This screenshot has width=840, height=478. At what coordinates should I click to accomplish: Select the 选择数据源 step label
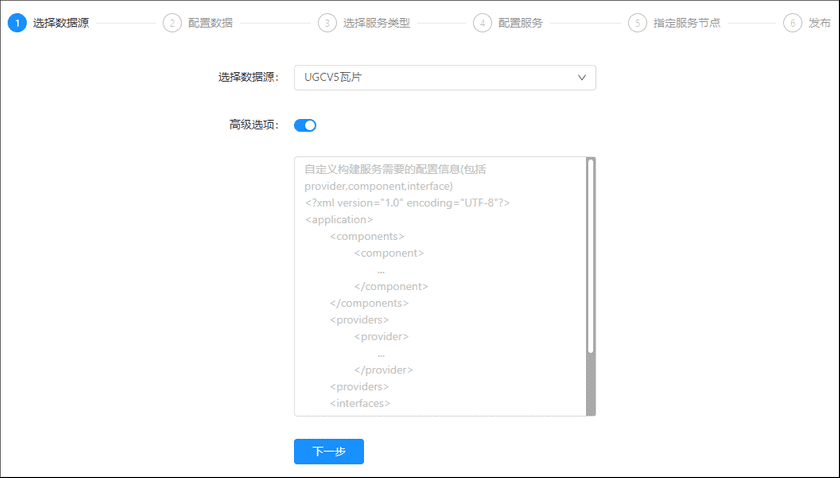coord(61,23)
